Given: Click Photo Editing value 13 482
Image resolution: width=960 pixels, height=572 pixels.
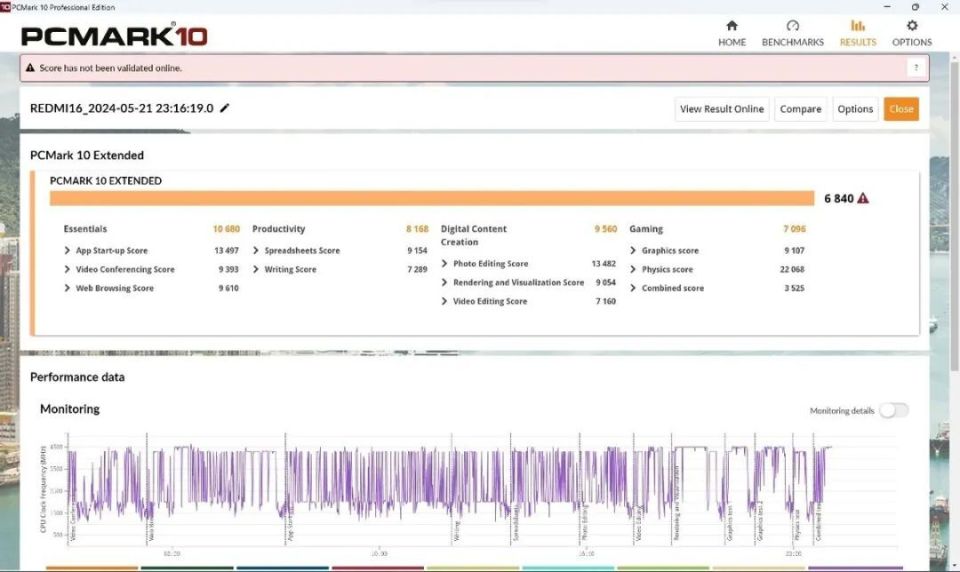Looking at the screenshot, I should click(x=604, y=263).
